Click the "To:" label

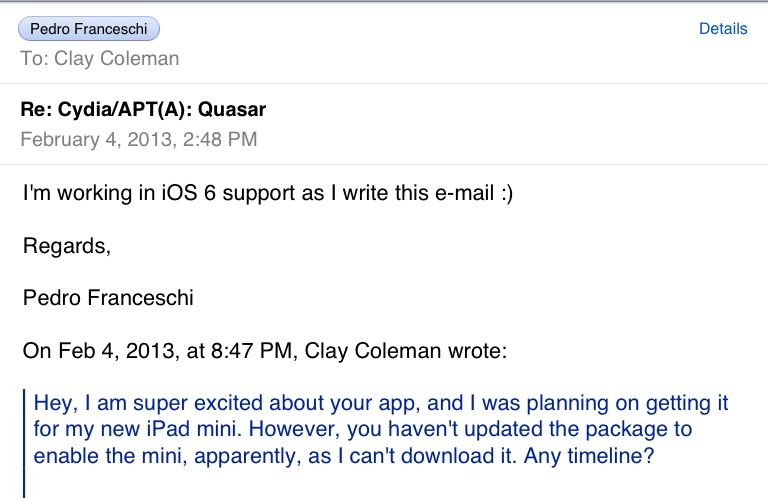pyautogui.click(x=34, y=59)
